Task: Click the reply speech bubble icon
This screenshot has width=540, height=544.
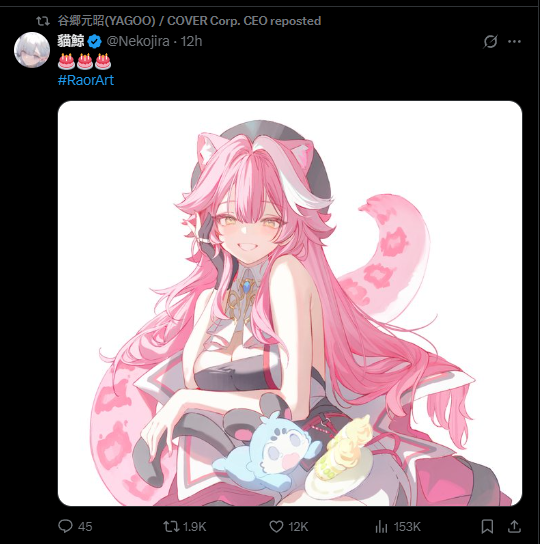Action: tap(65, 526)
